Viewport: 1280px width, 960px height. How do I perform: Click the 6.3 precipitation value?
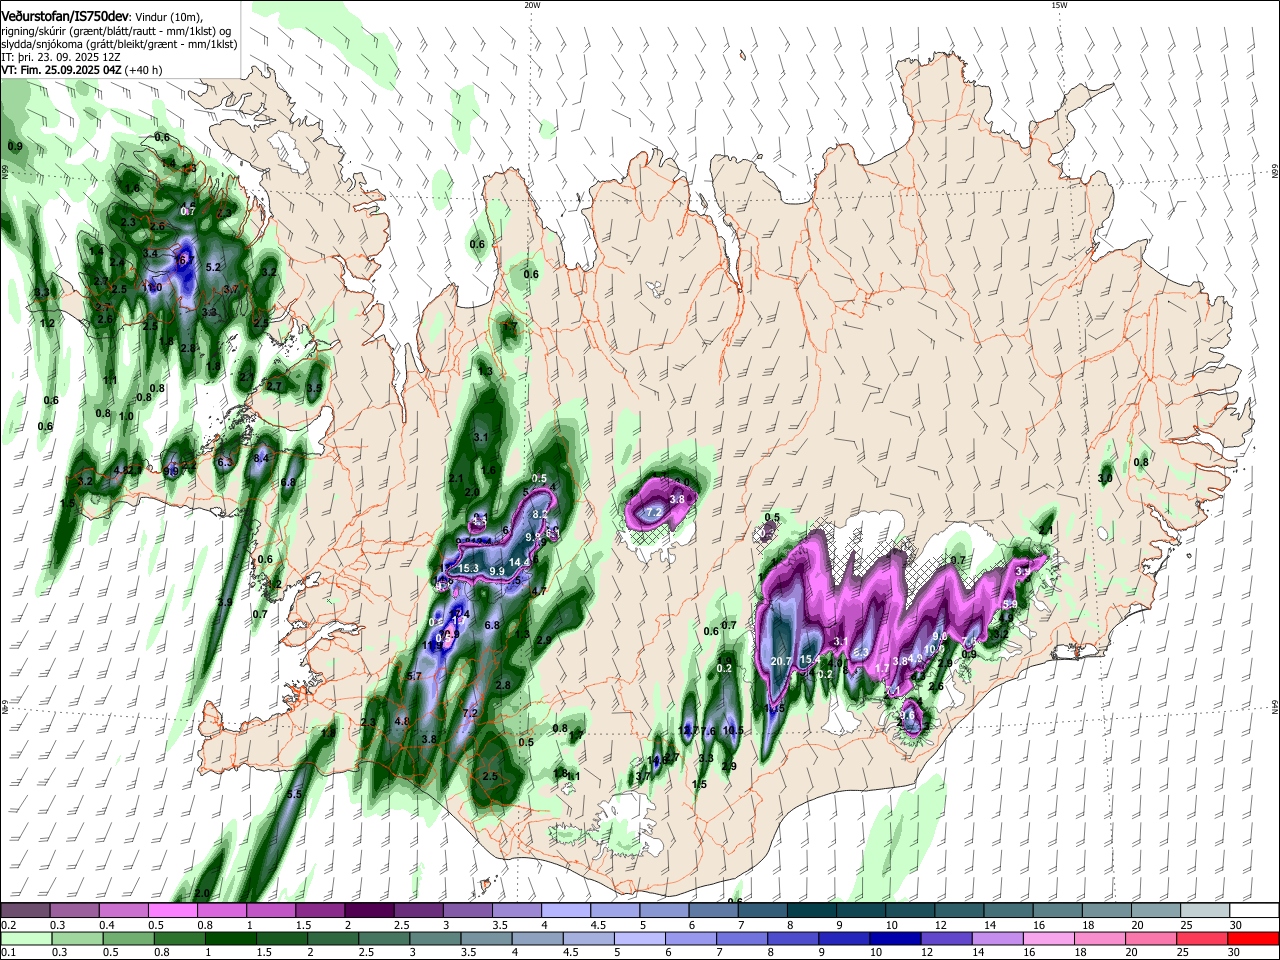coord(225,462)
